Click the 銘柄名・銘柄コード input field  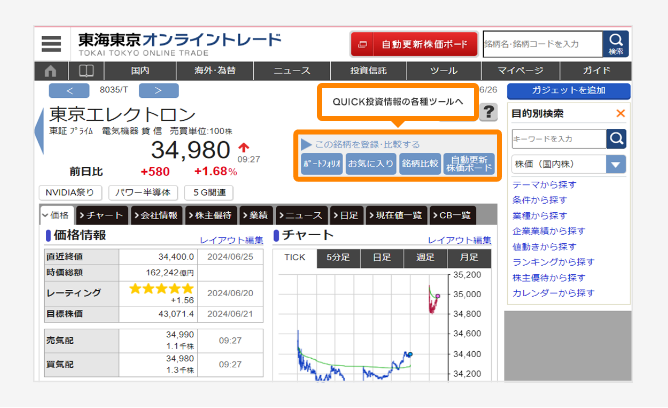click(543, 44)
